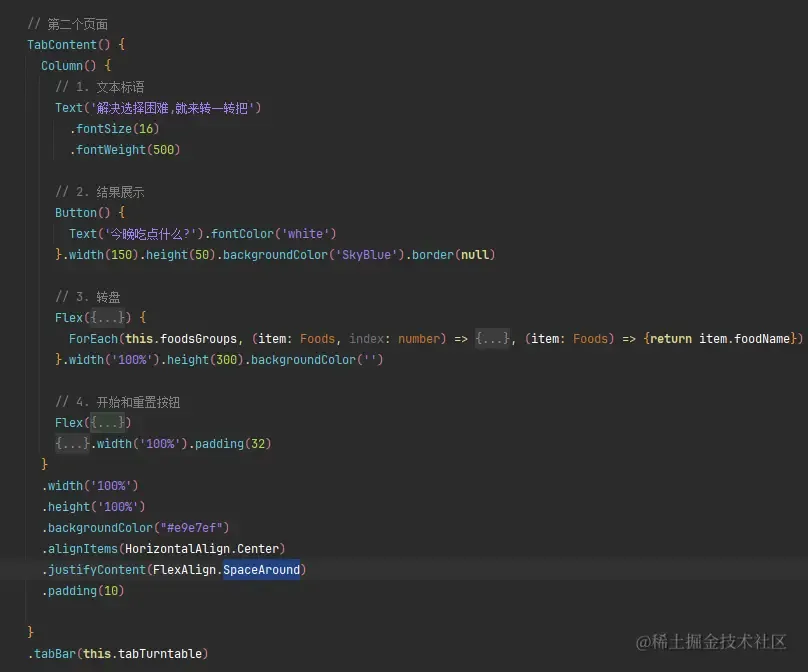Click the ForEach keyword
The width and height of the screenshot is (808, 672).
(93, 339)
